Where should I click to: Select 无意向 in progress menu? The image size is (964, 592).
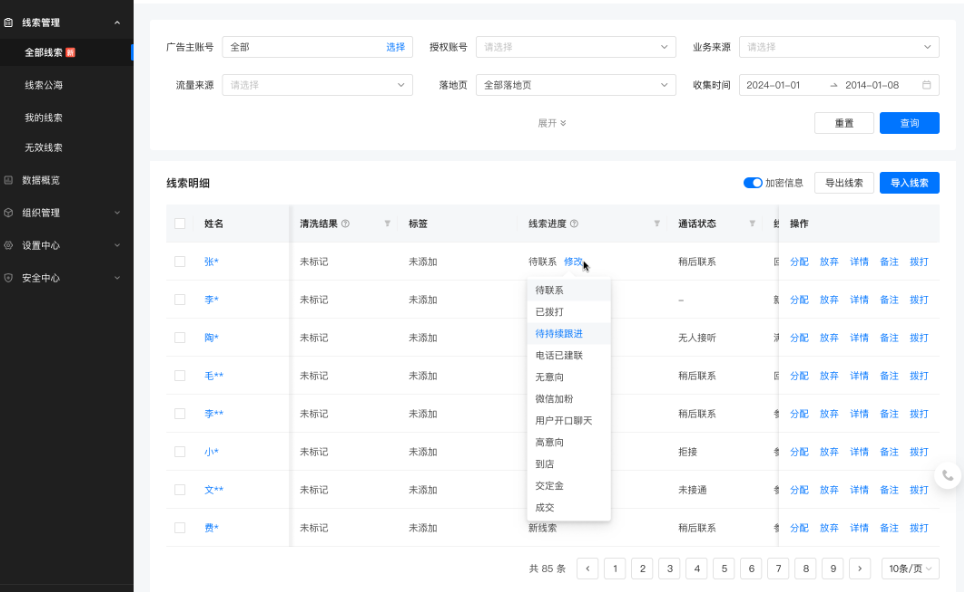point(569,377)
